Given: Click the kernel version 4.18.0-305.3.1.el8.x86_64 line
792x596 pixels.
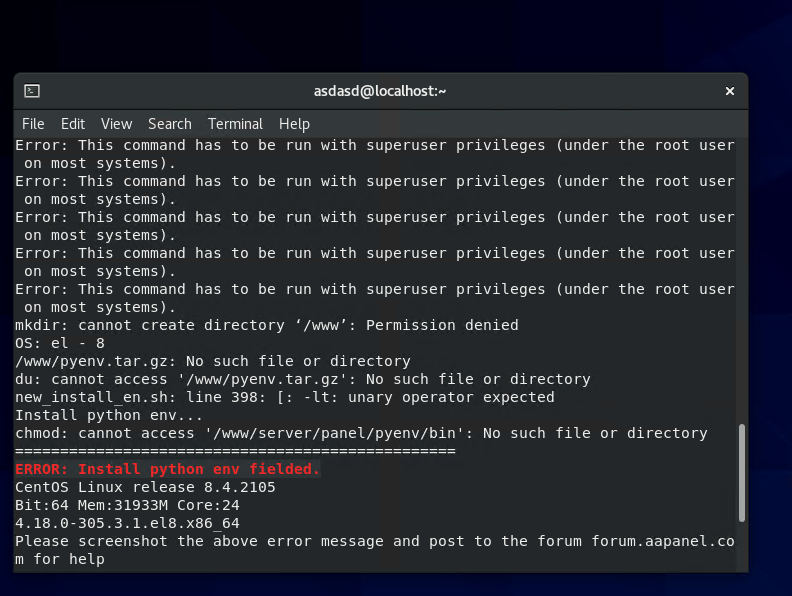Looking at the screenshot, I should [x=127, y=523].
